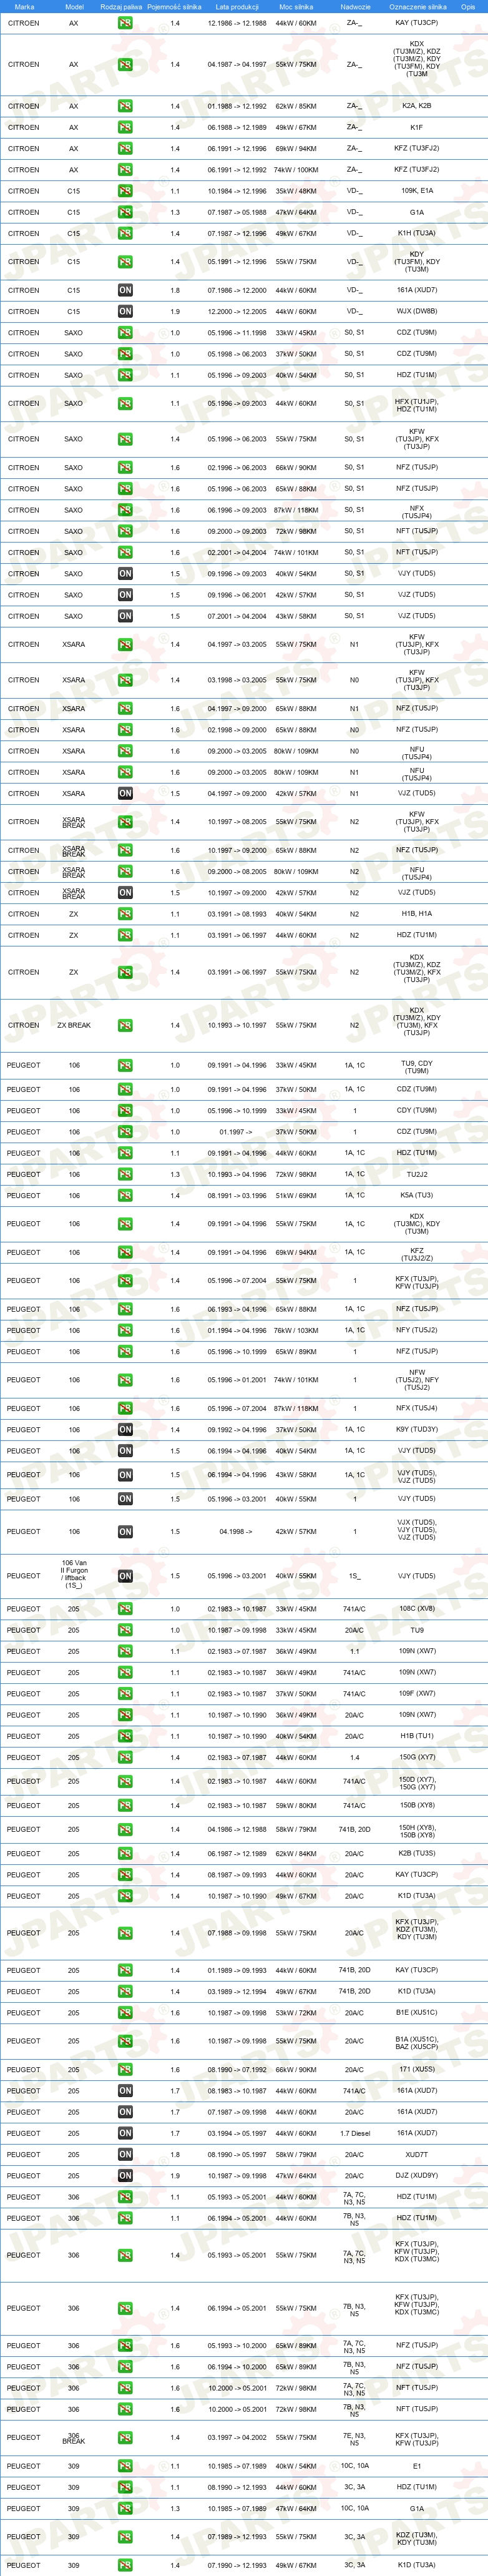This screenshot has width=488, height=2576.
Task: Click the 'G1A' engine code in Citroen C15 row
Action: point(417,212)
